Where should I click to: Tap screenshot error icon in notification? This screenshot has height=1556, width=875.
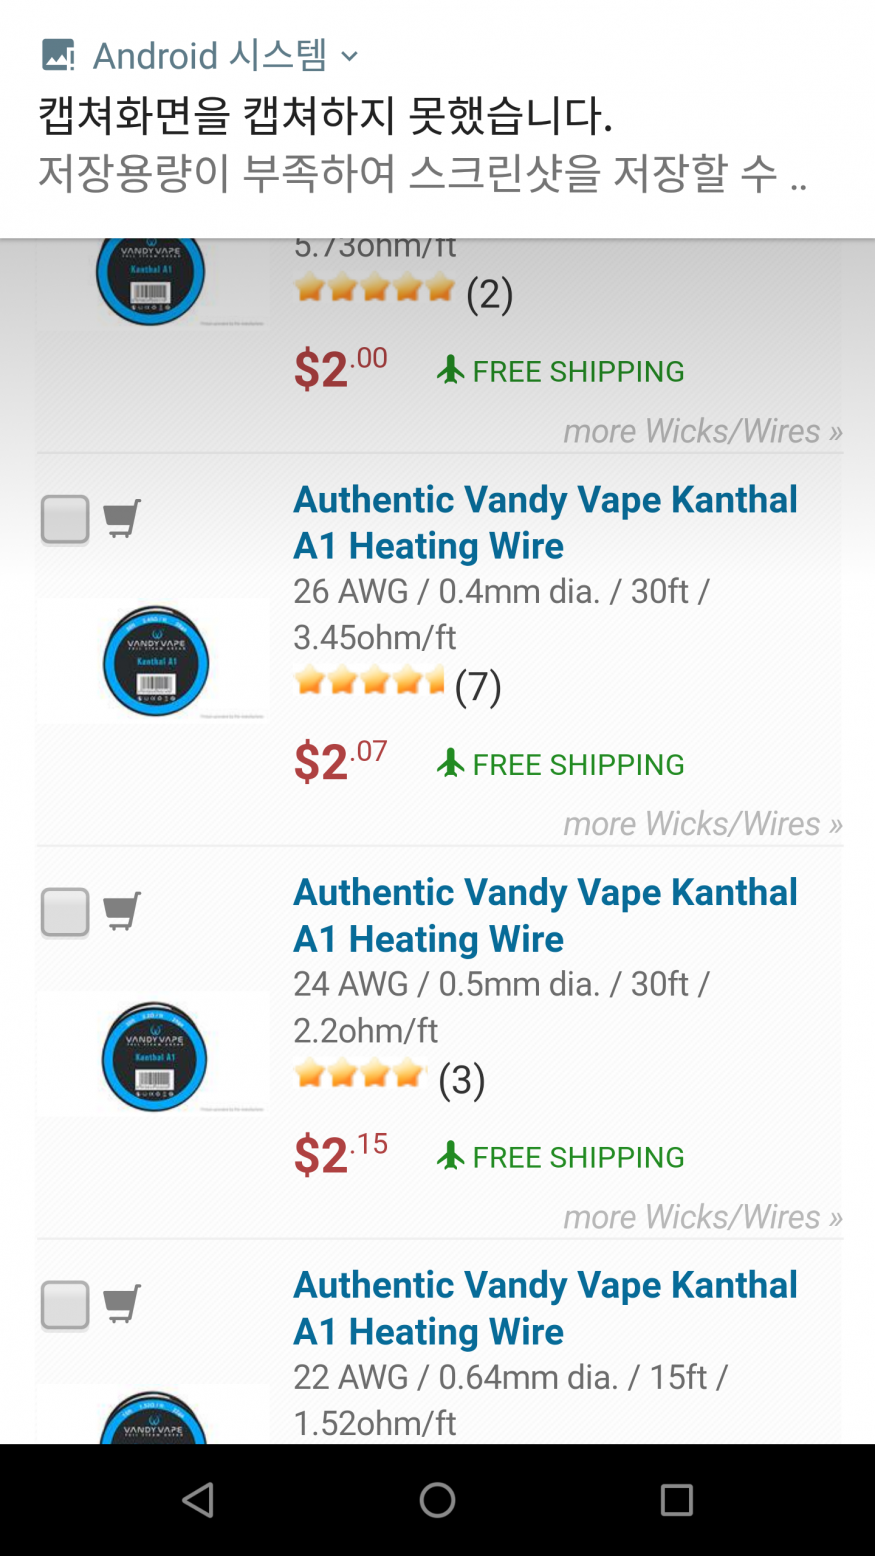58,55
